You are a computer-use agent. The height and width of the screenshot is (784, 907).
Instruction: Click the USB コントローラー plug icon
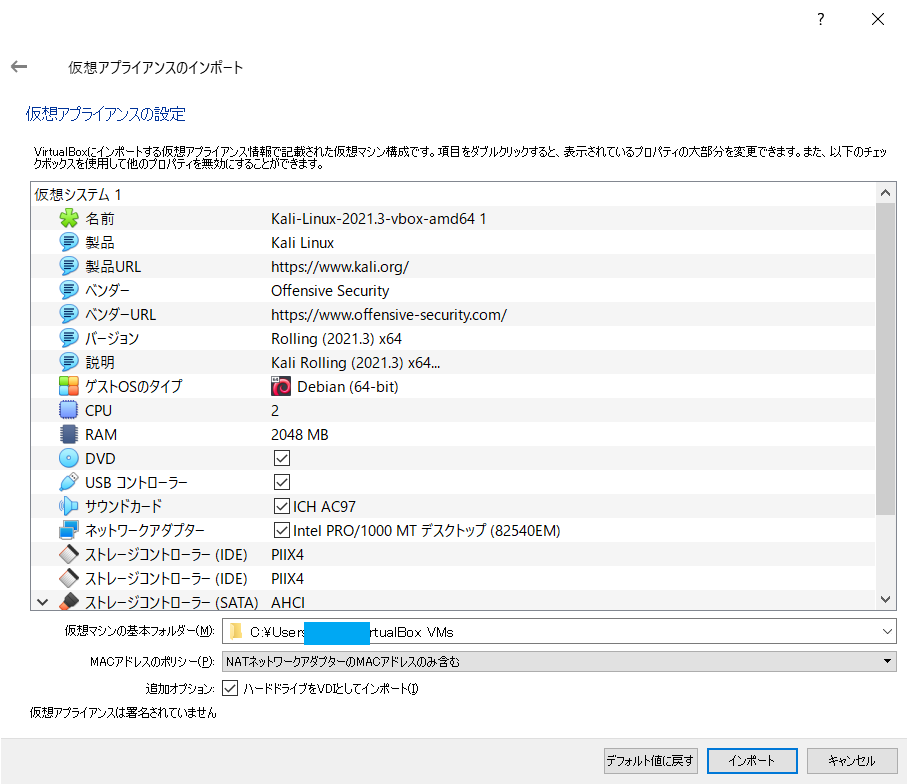pos(69,482)
